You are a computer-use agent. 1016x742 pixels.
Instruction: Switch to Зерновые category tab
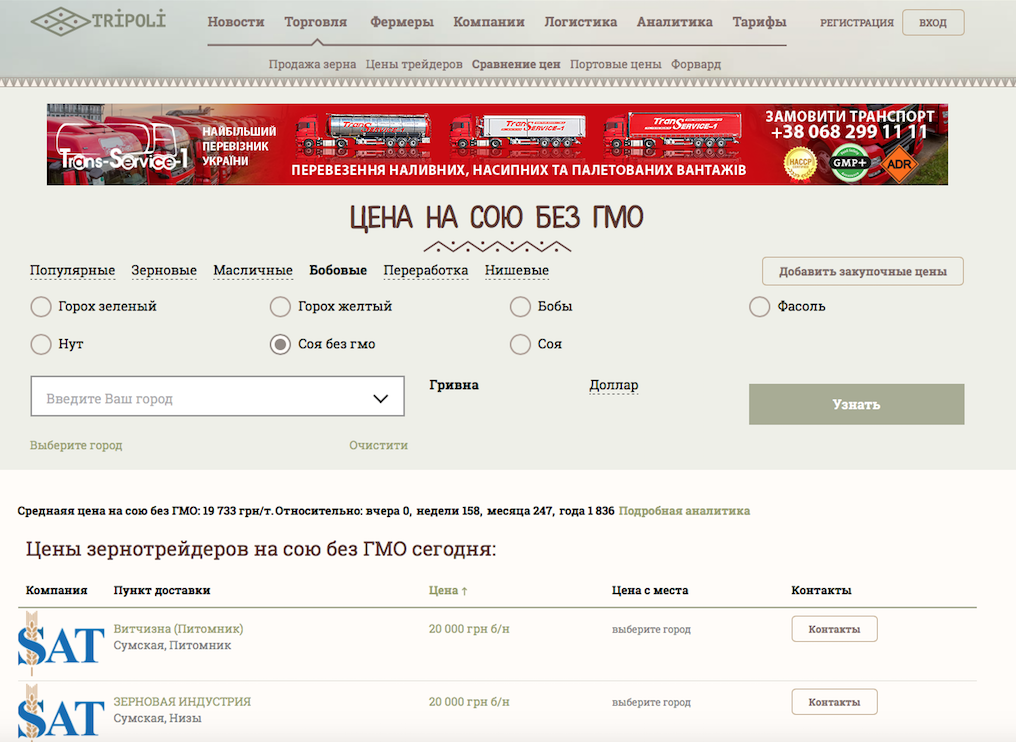pos(164,271)
